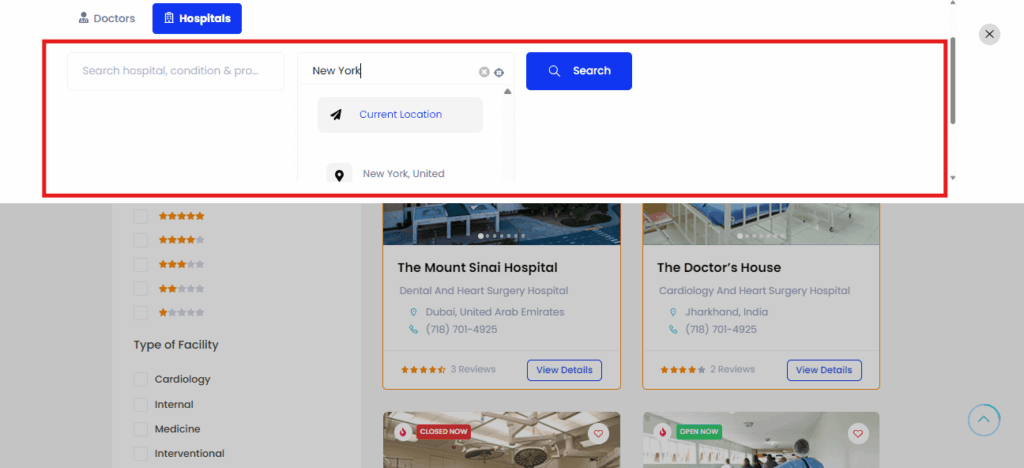Click overlay scrollbar down arrow

pyautogui.click(x=953, y=178)
